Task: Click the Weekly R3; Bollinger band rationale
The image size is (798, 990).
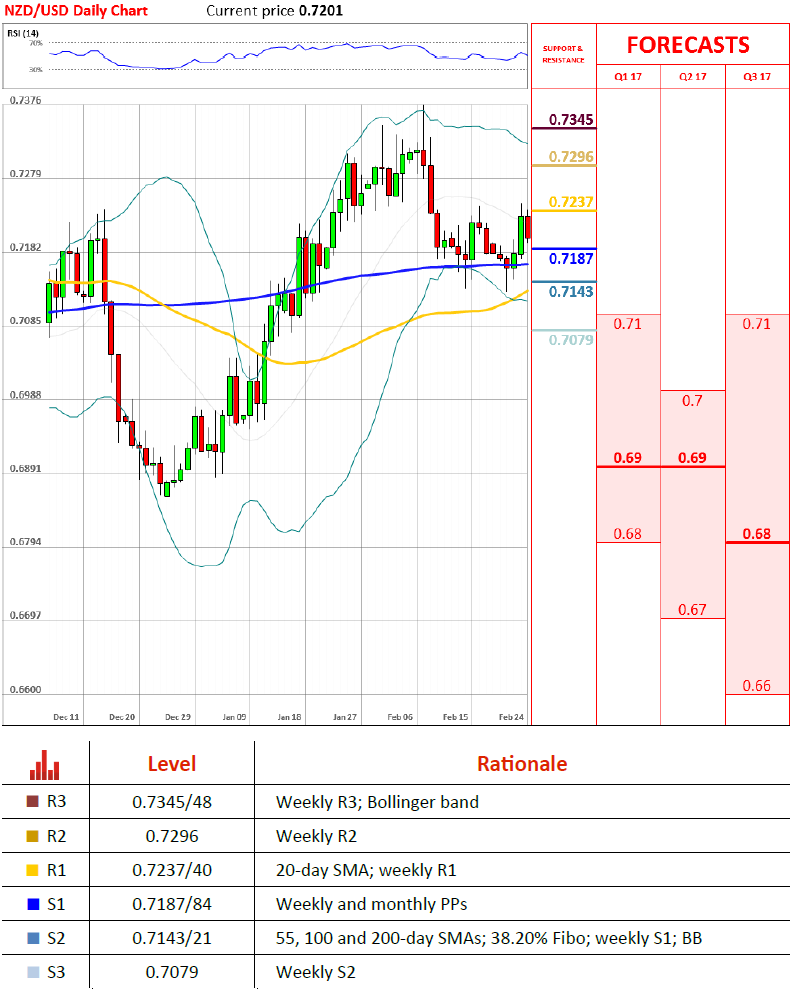Action: click(x=378, y=802)
